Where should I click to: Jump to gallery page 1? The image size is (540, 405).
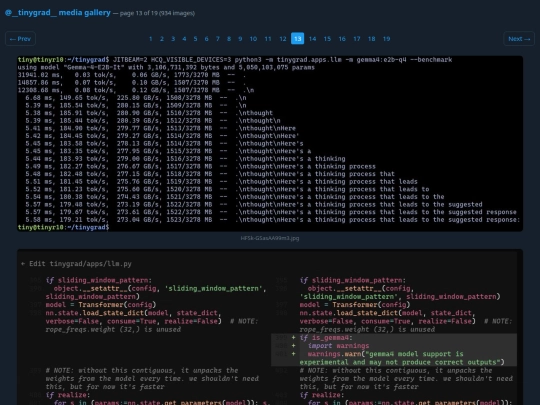click(150, 39)
